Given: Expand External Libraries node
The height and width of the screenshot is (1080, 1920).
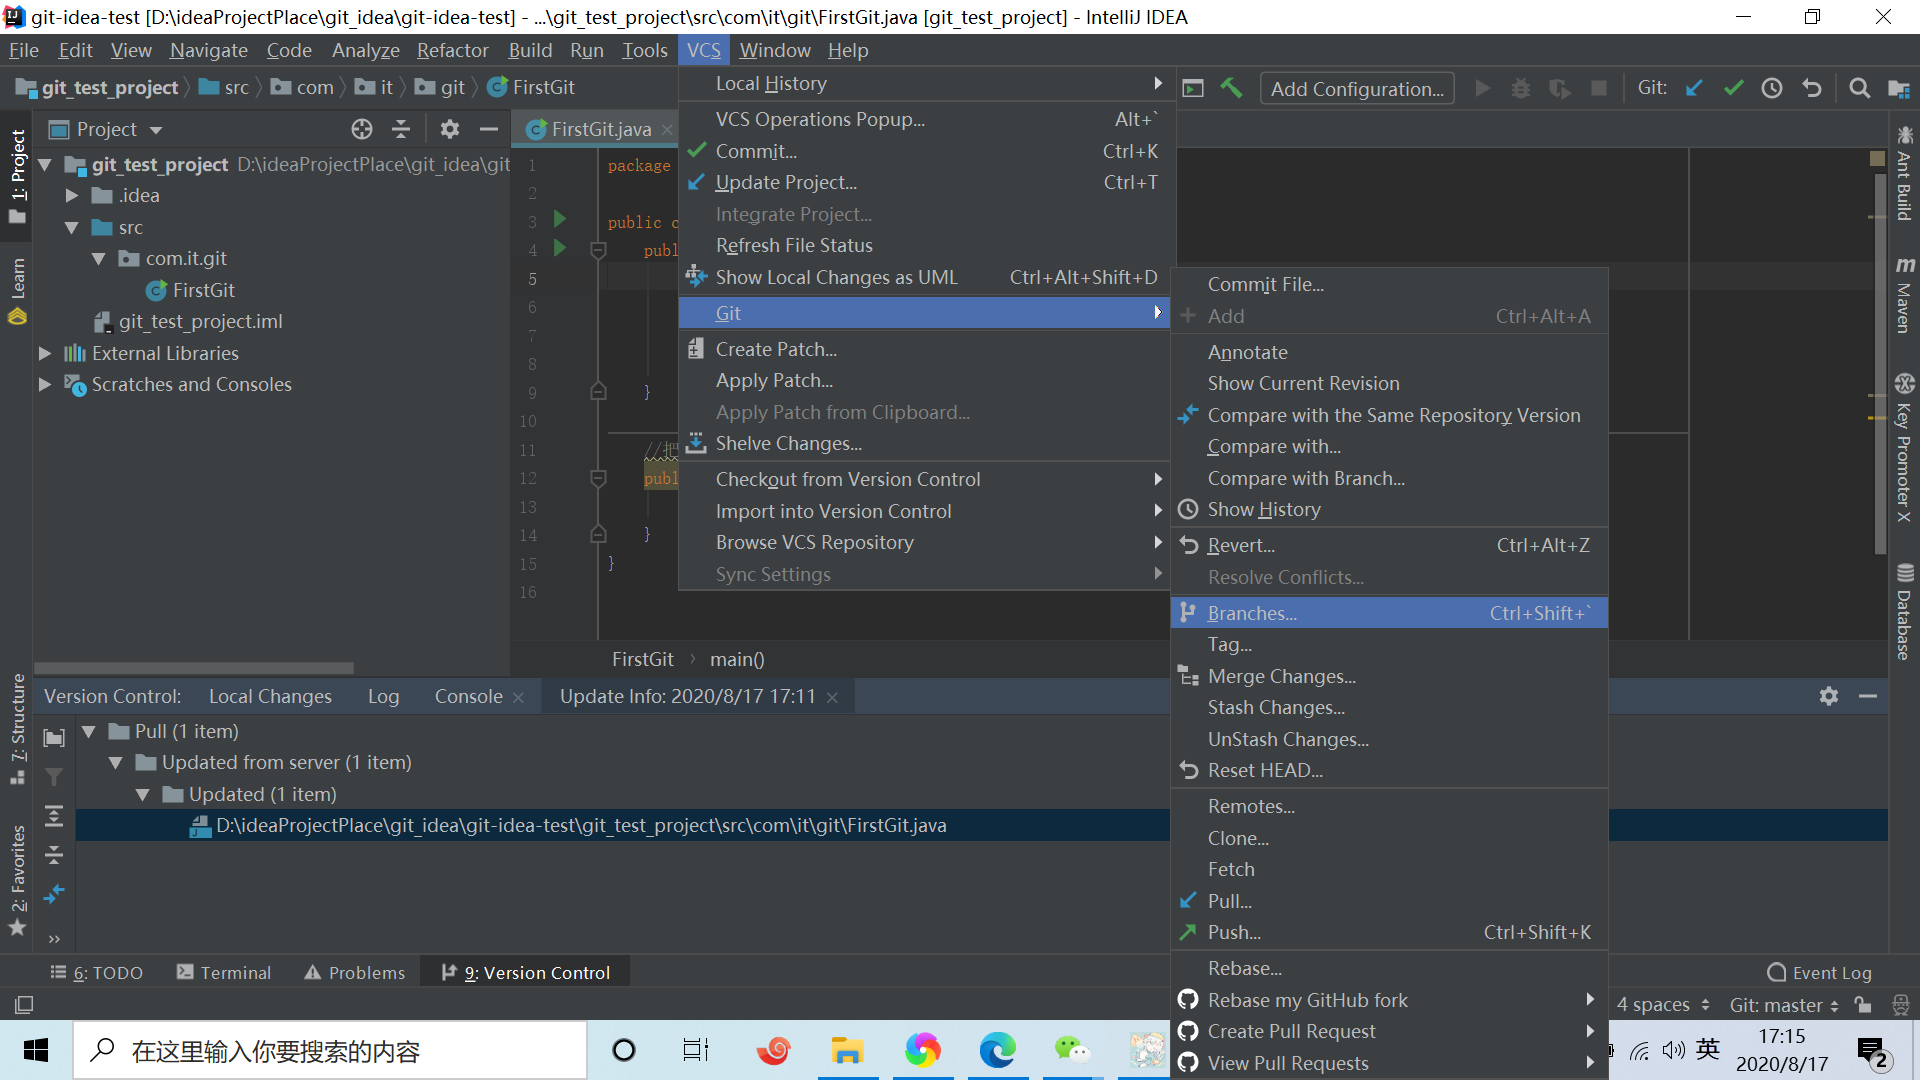Looking at the screenshot, I should [x=44, y=353].
